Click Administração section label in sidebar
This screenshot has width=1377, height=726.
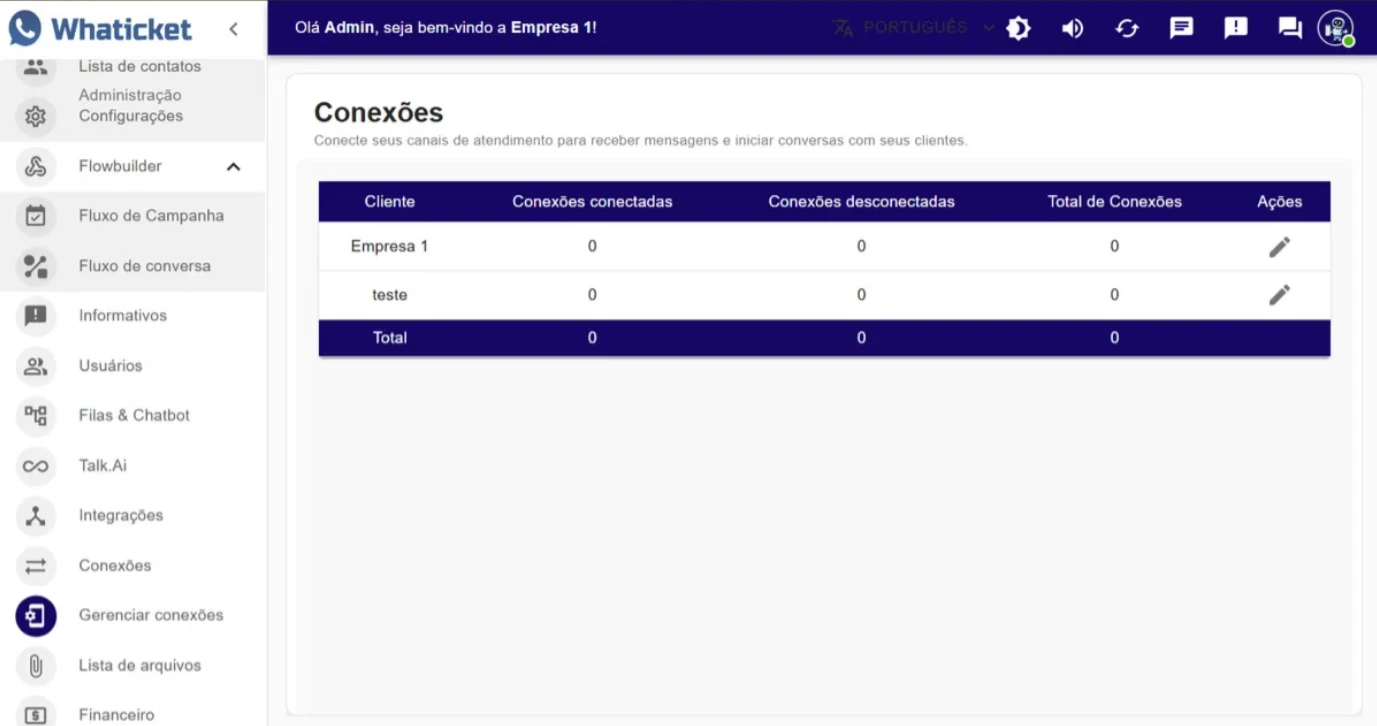click(x=130, y=95)
